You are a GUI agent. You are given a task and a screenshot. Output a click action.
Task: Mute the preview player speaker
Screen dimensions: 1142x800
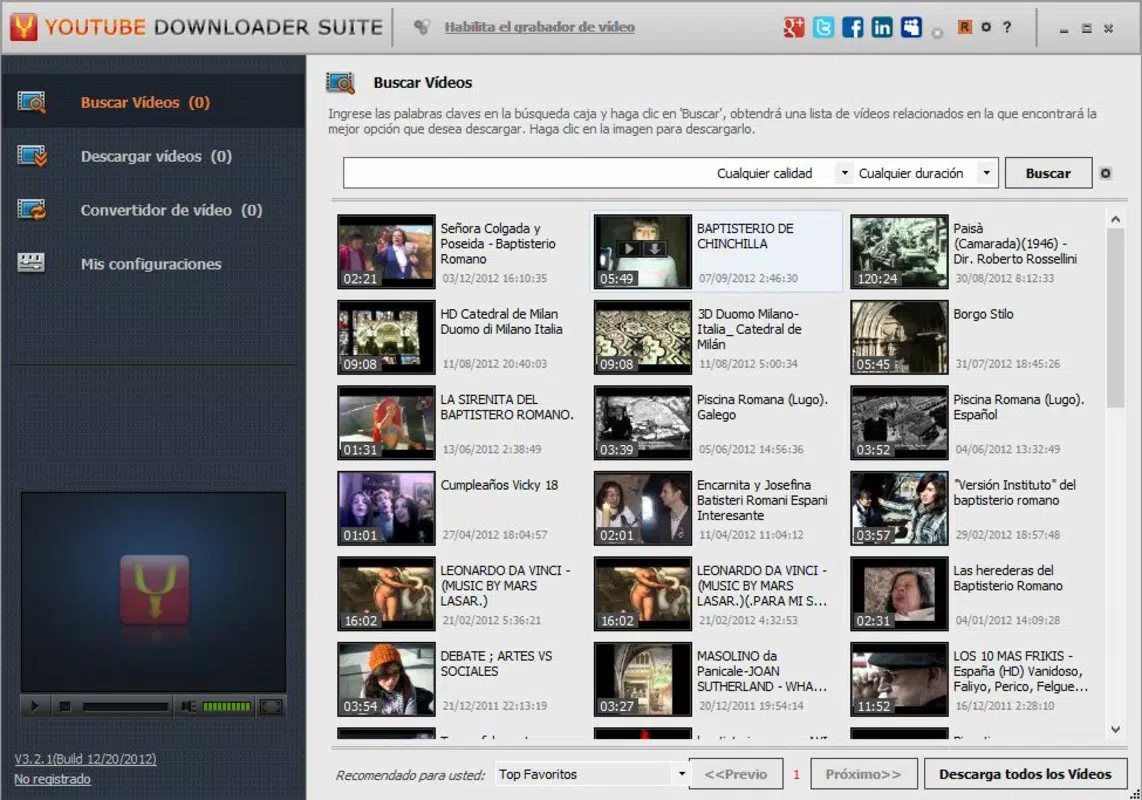188,706
